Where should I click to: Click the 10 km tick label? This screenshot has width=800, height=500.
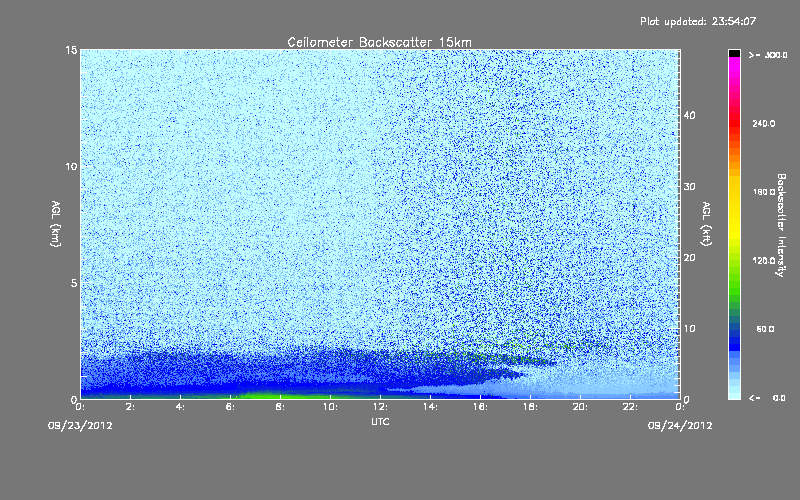point(71,166)
